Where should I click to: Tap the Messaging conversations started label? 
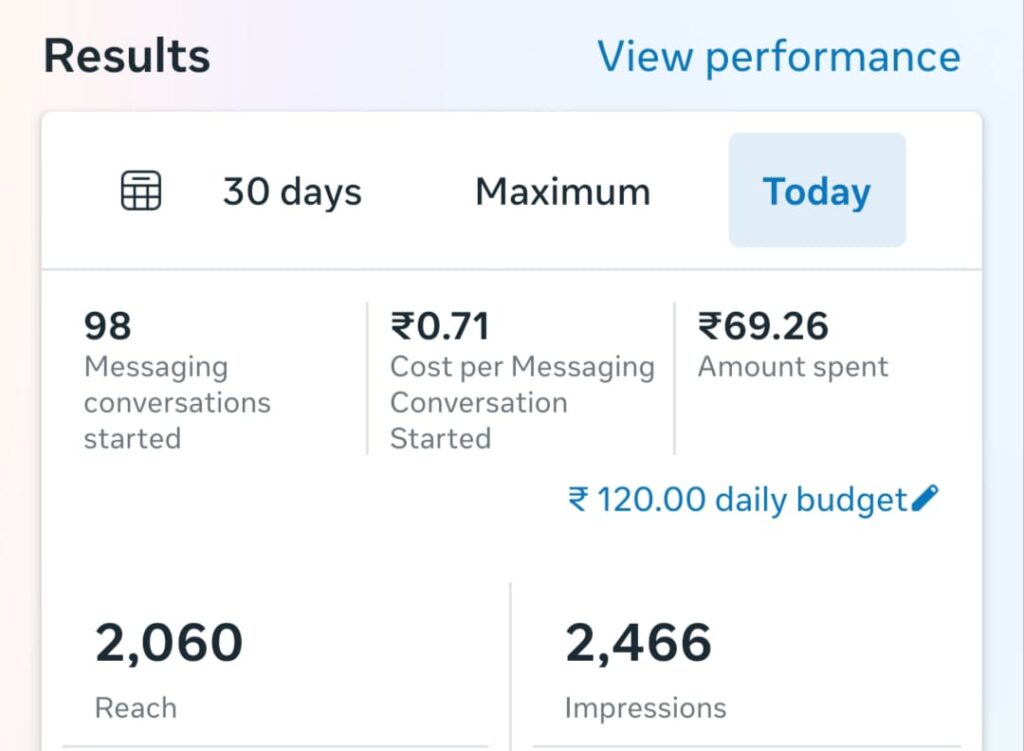pos(177,402)
